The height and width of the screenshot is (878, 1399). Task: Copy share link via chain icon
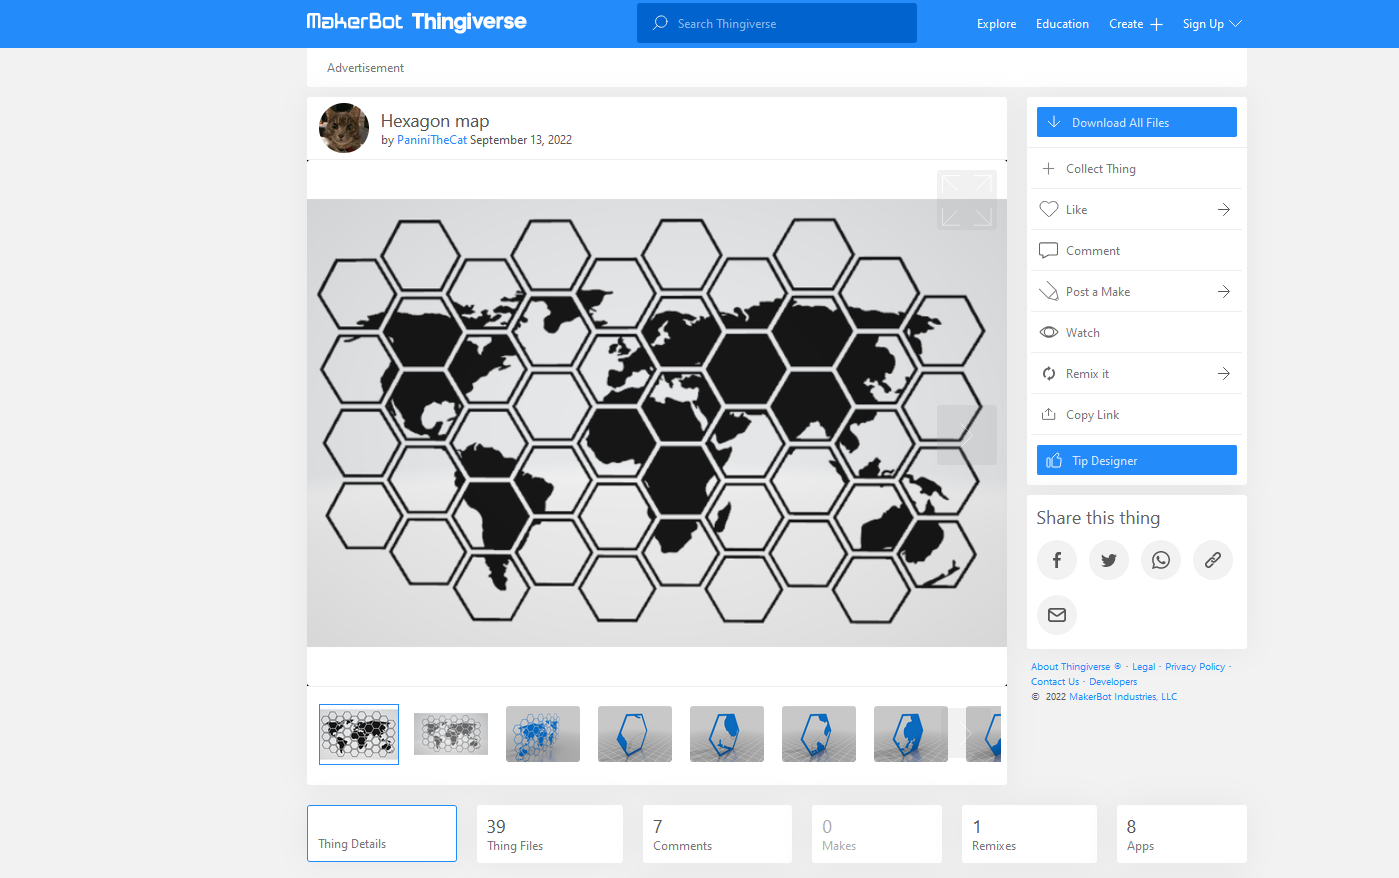(1213, 560)
